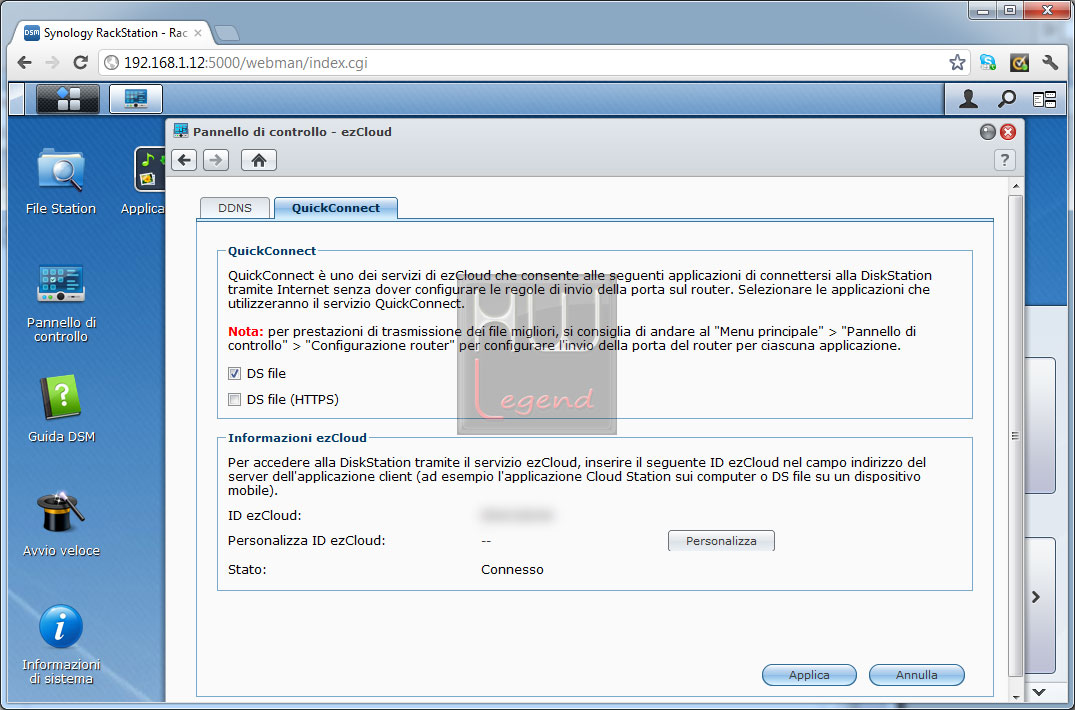Select the Synology RackStation browser tab
This screenshot has width=1075, height=710.
[114, 33]
